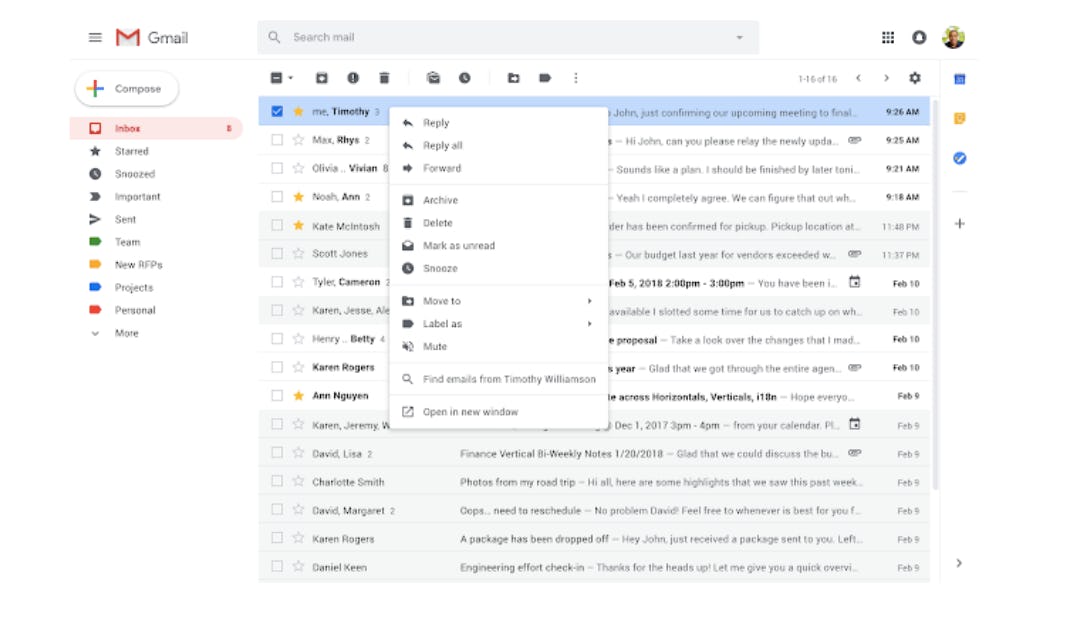Open the Calendar side panel icon
Screen dimensions: 1070x617
(959, 79)
